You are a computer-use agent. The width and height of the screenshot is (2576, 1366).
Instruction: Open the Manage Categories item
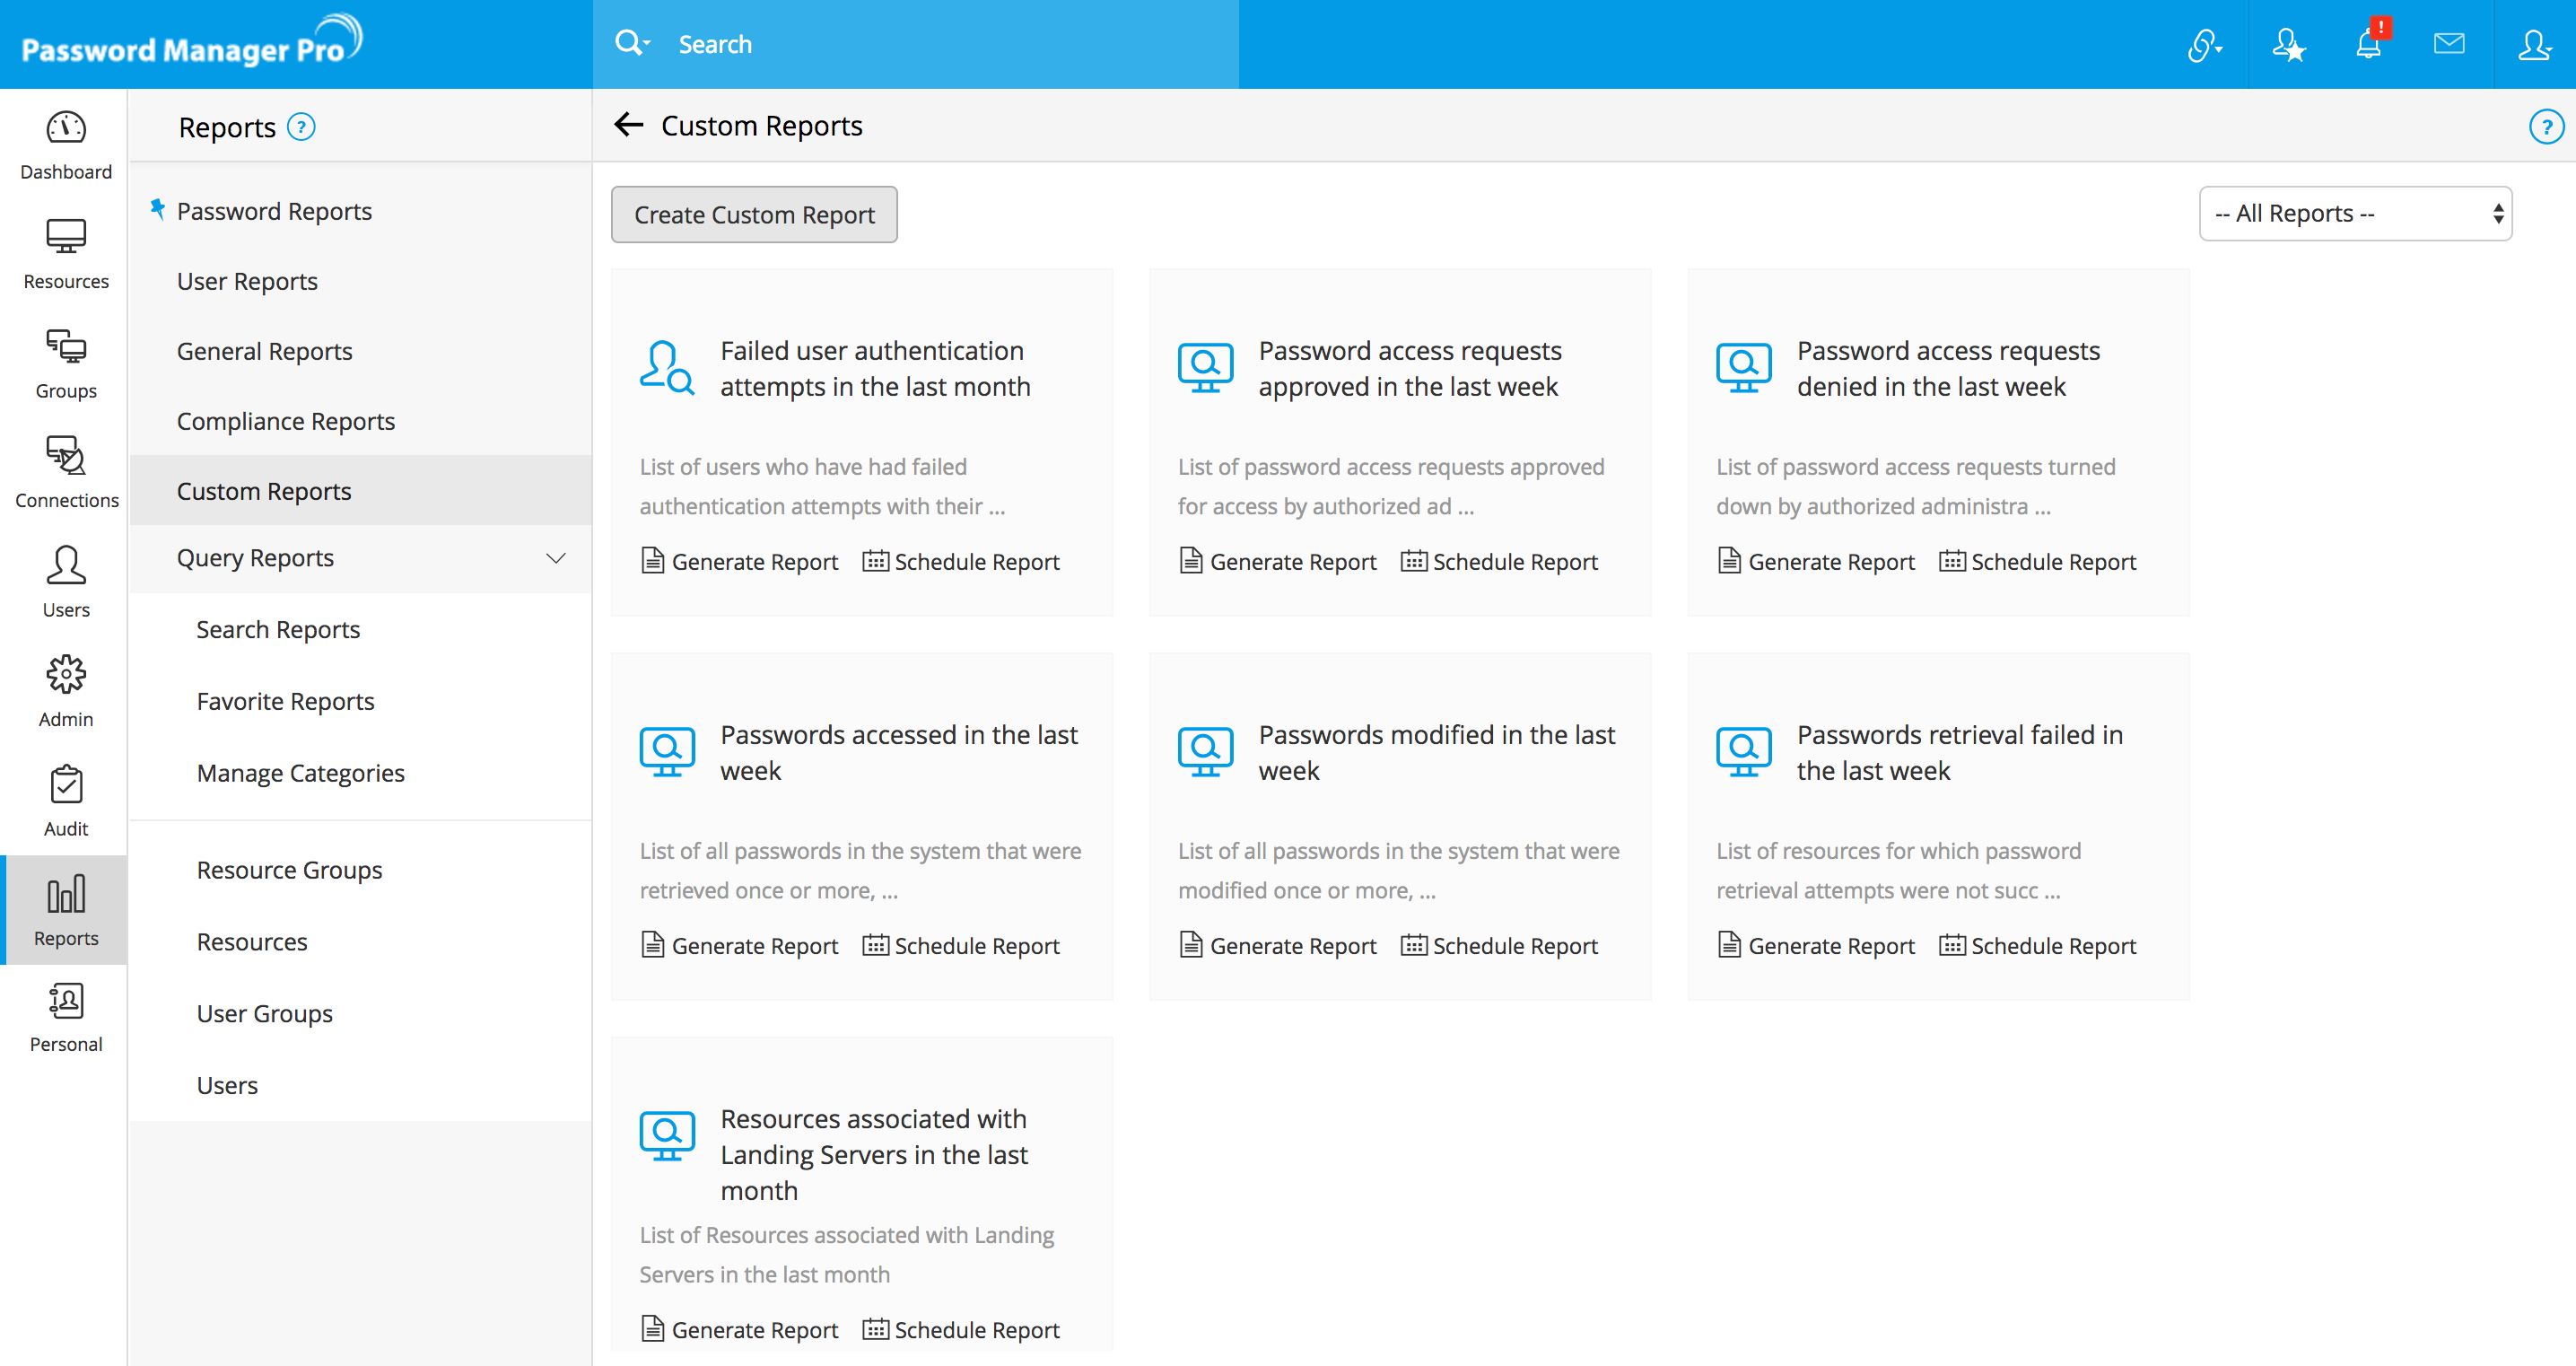(x=300, y=773)
